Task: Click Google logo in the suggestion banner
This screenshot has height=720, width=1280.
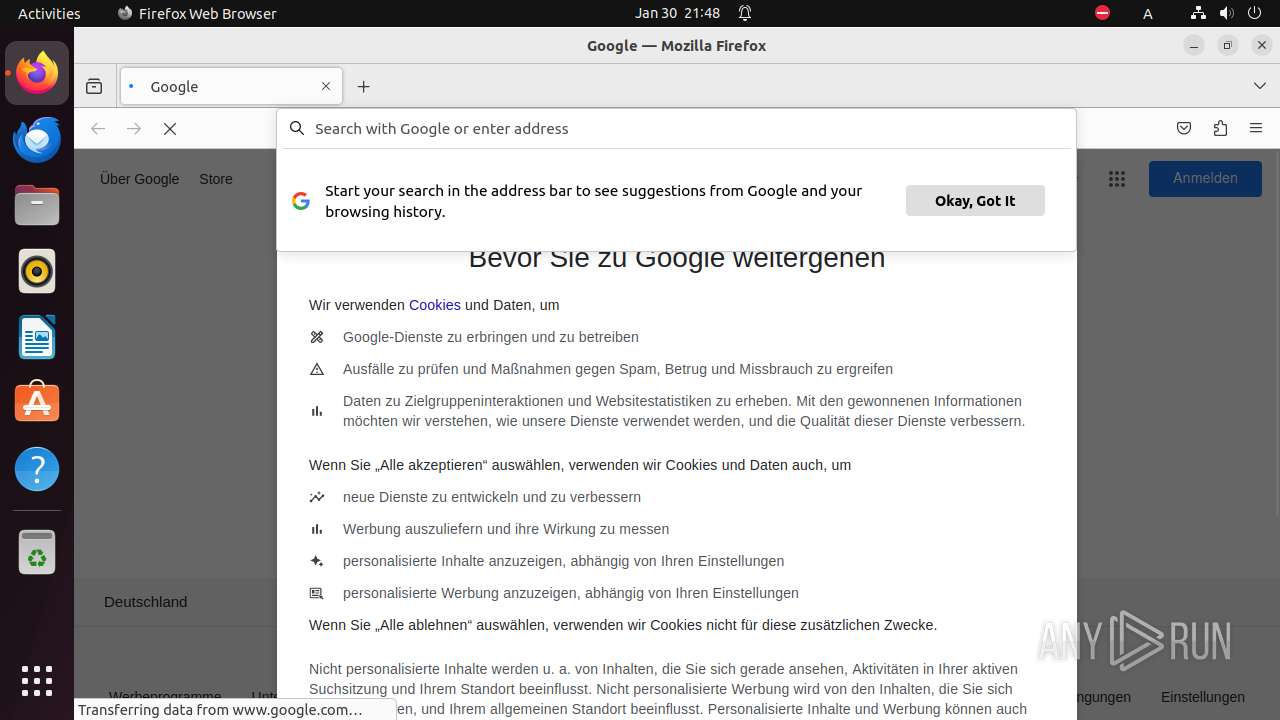Action: [300, 201]
